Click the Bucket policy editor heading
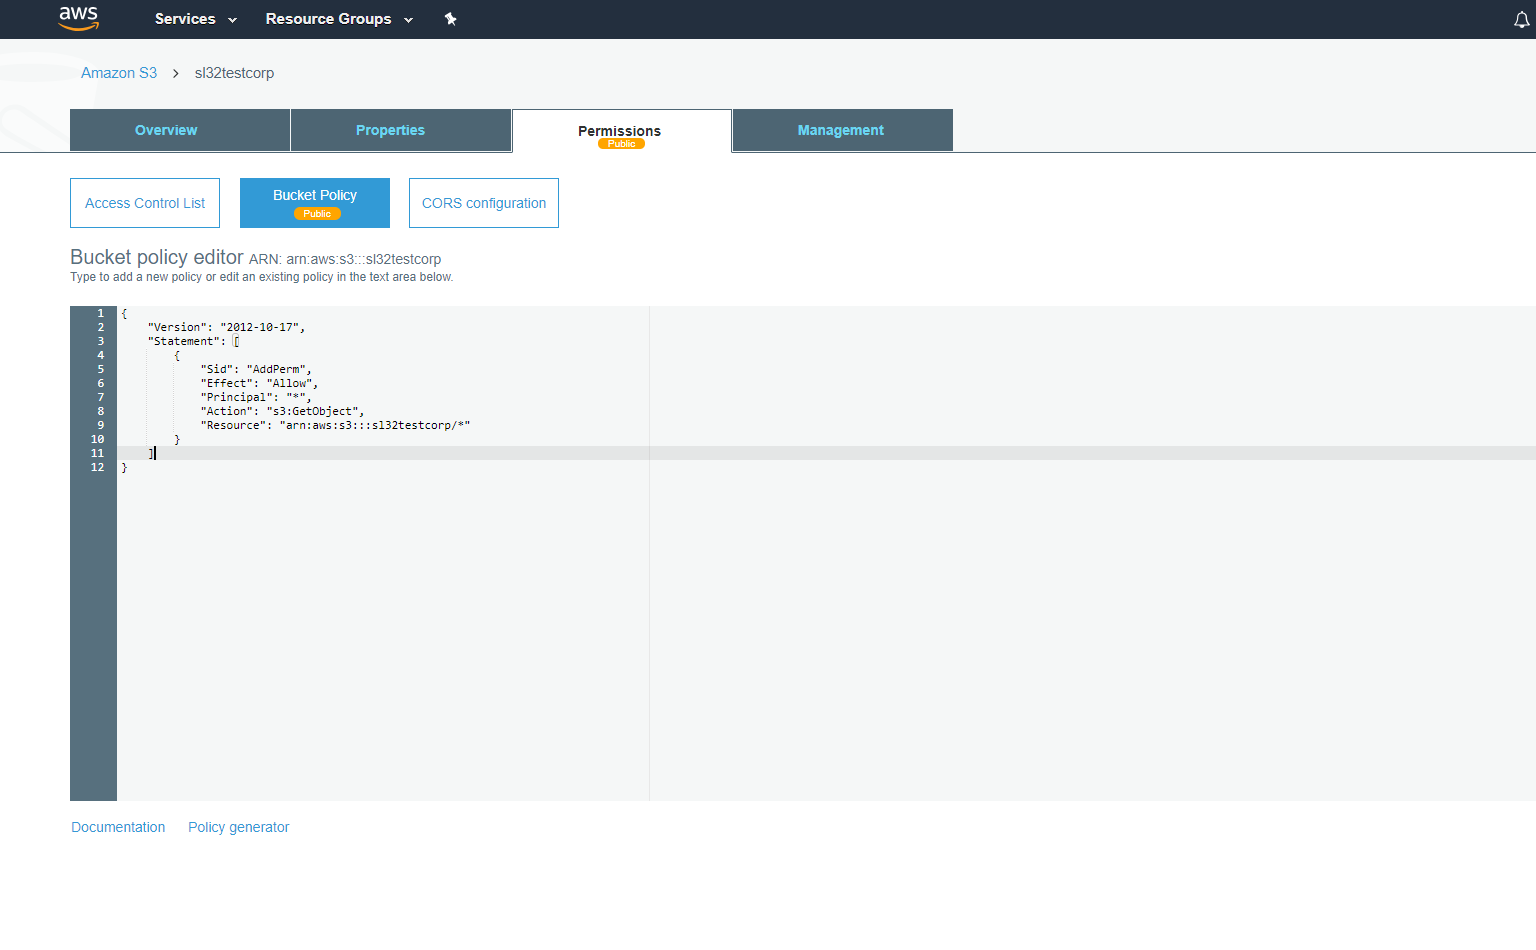 click(x=157, y=257)
